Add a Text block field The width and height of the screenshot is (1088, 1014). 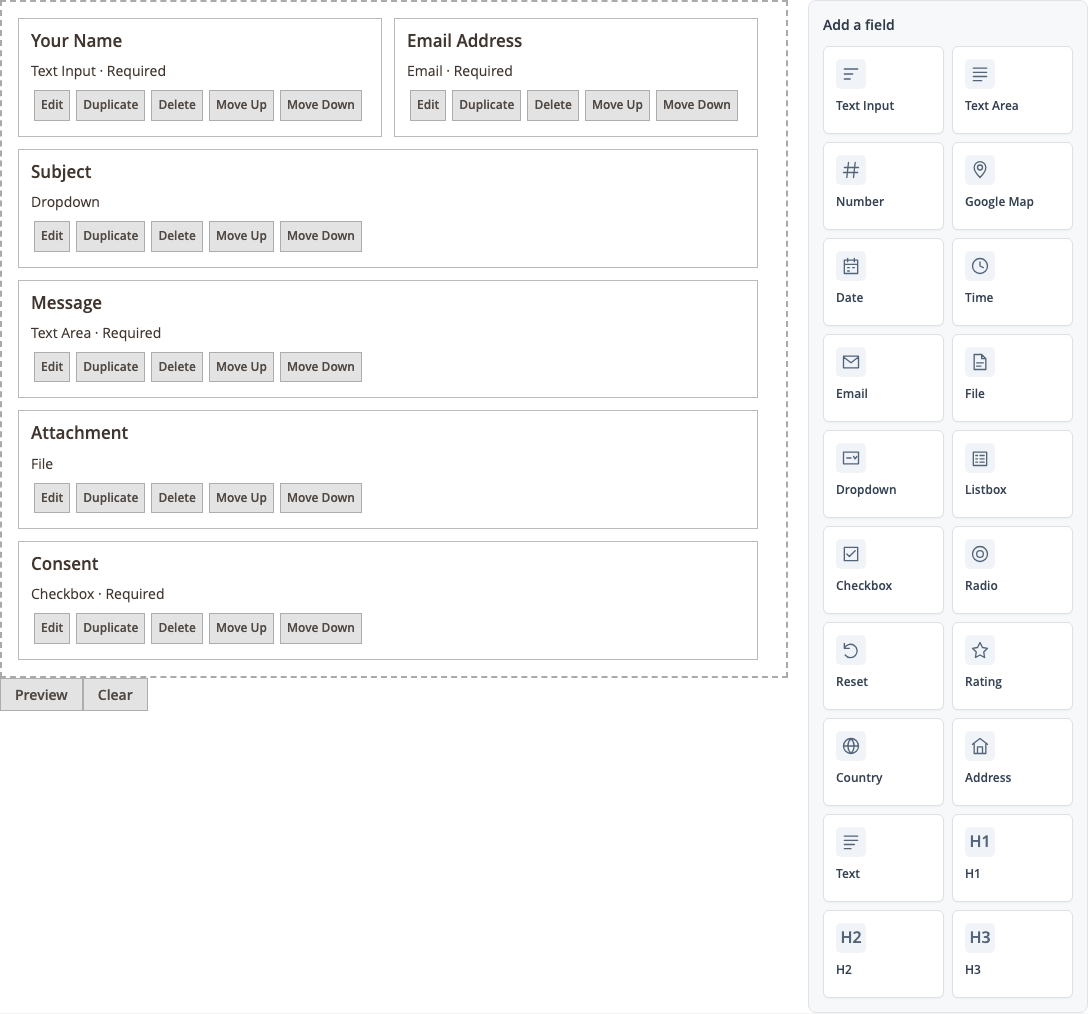[883, 858]
